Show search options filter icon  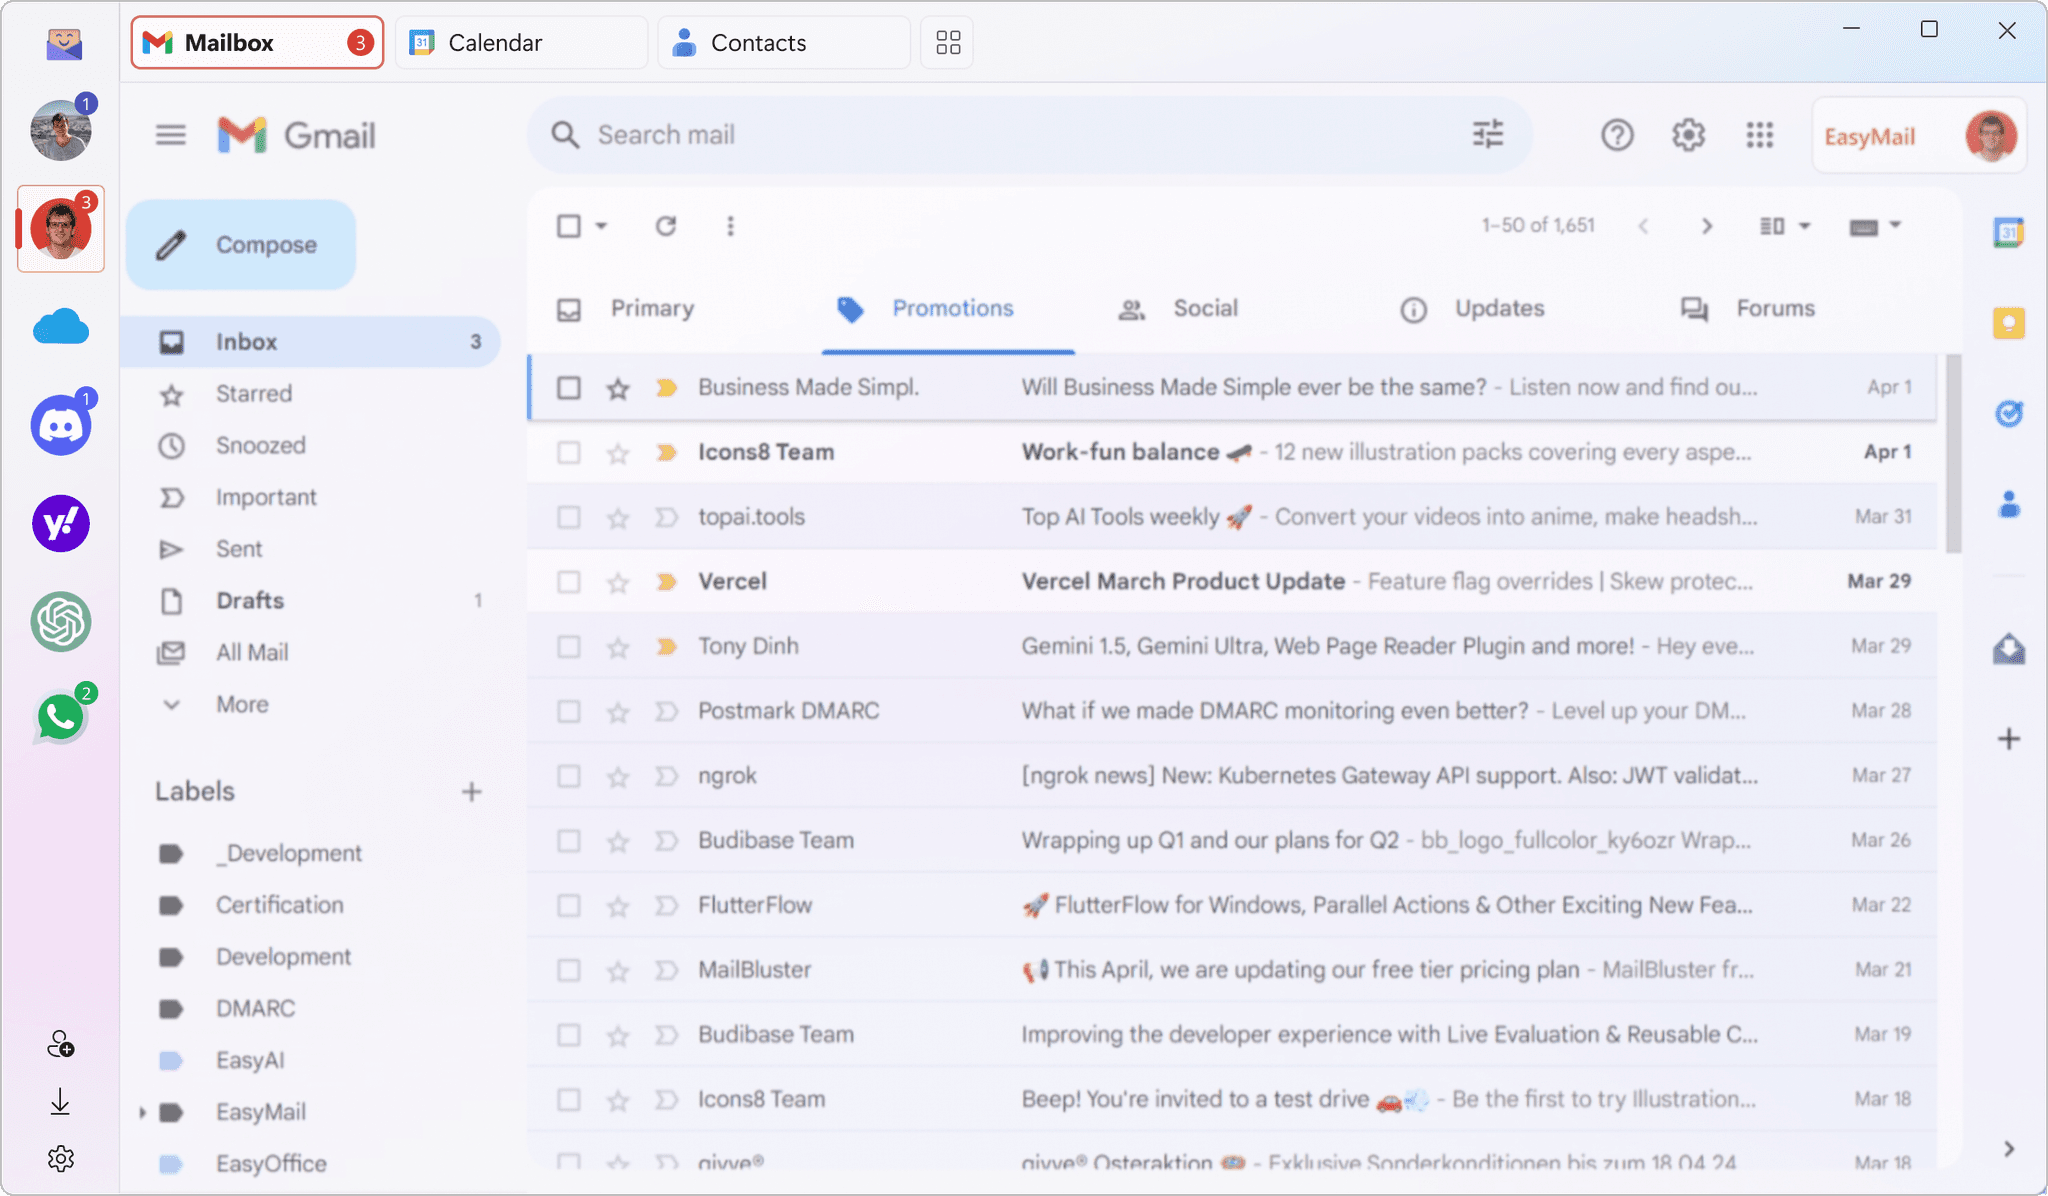point(1488,134)
